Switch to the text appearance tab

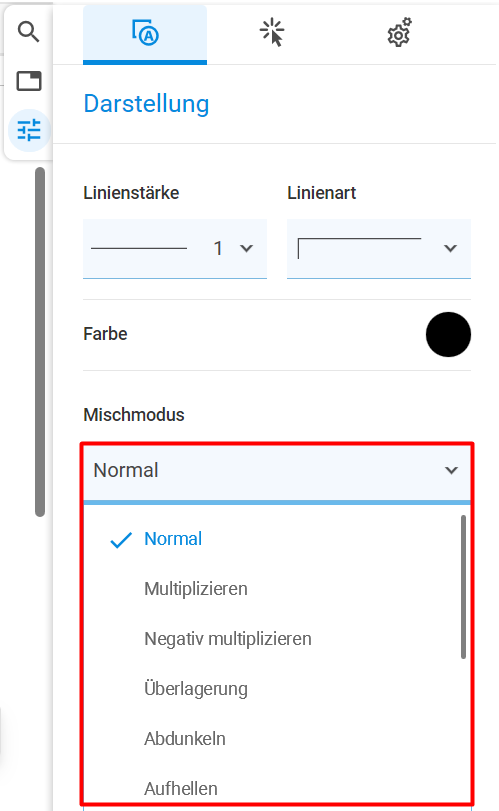145,34
